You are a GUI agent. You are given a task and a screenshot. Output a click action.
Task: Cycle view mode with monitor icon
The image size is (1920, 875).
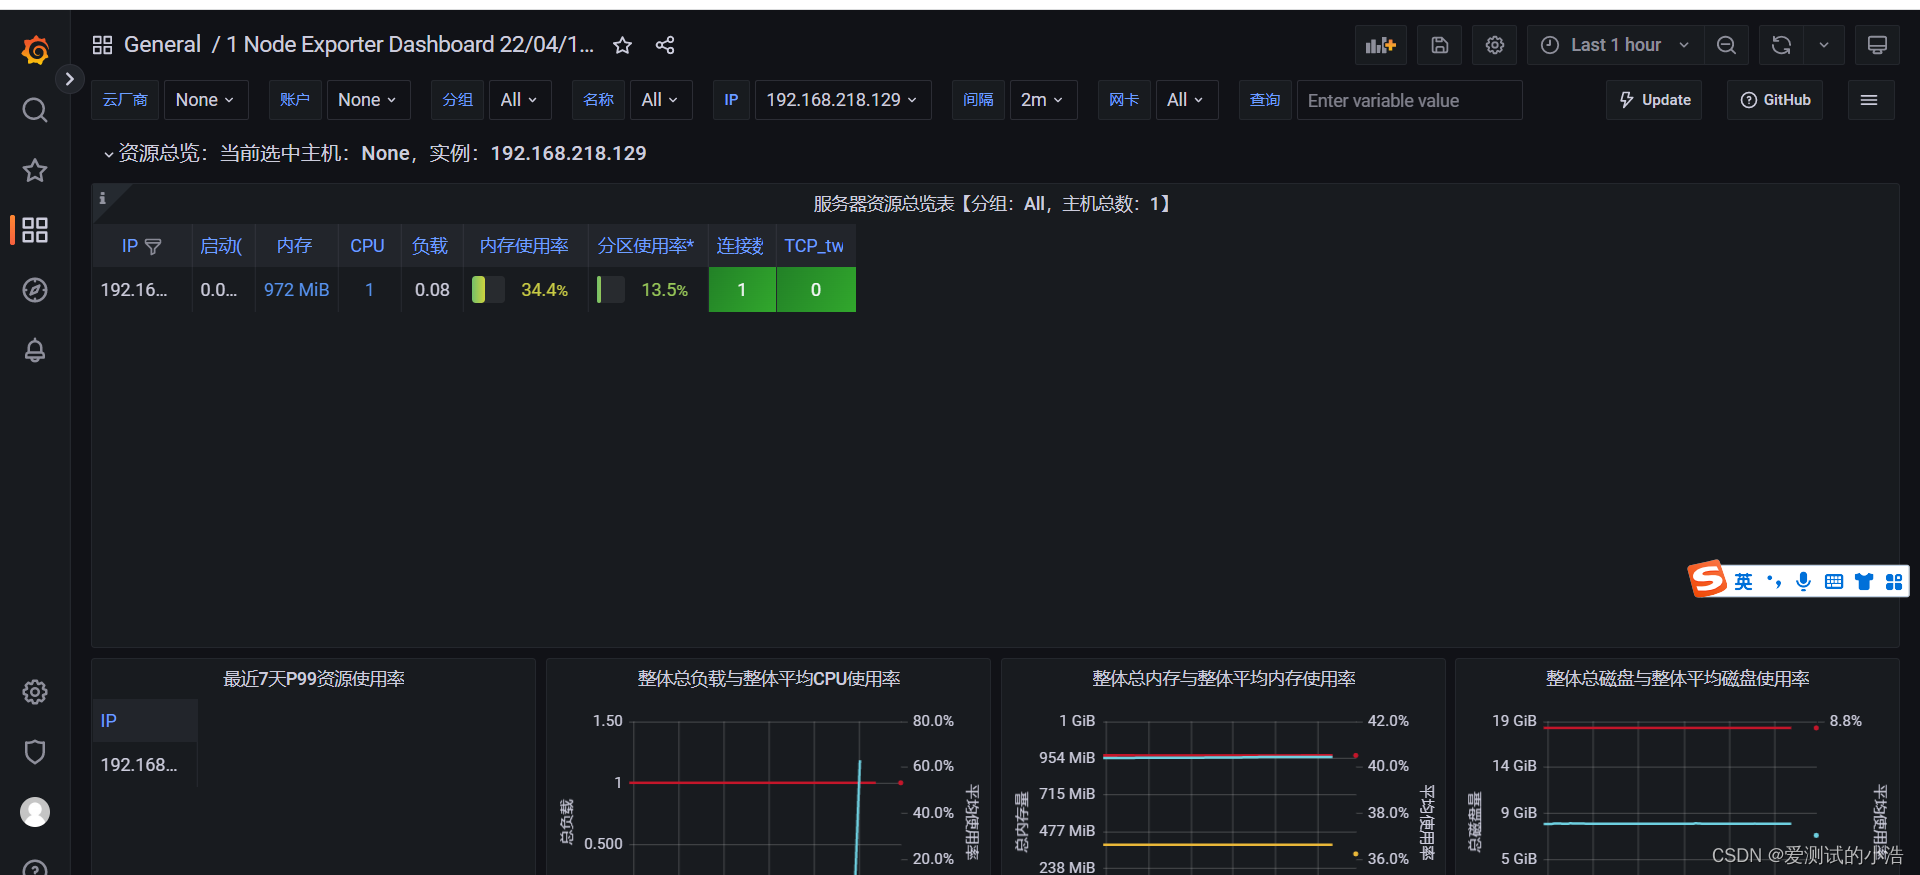pyautogui.click(x=1877, y=45)
